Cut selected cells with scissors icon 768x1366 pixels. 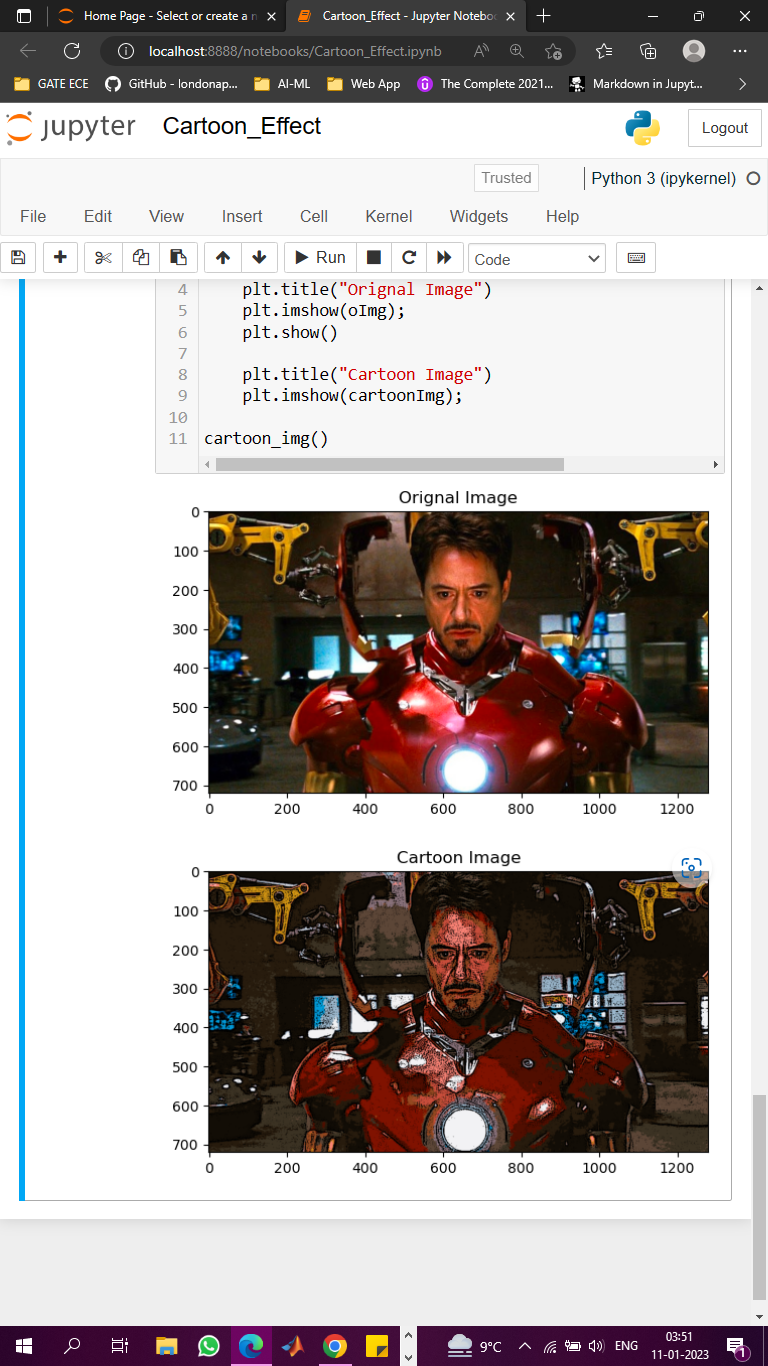(103, 258)
